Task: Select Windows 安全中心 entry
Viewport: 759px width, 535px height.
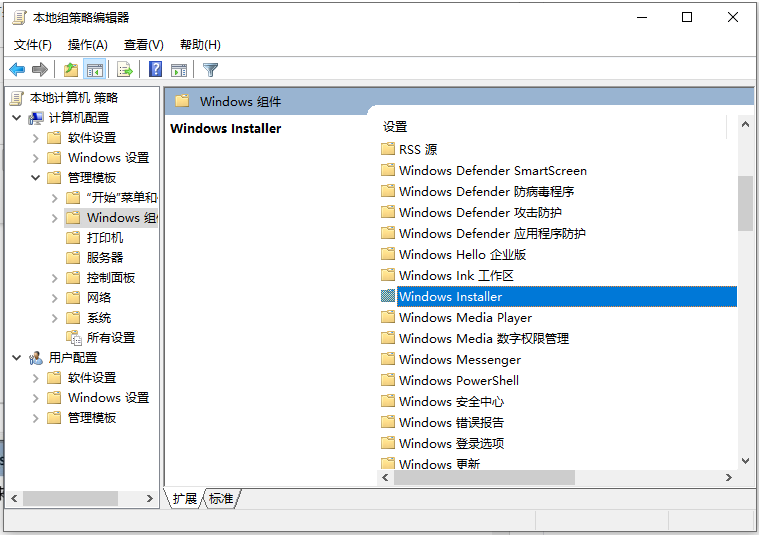Action: click(x=451, y=401)
